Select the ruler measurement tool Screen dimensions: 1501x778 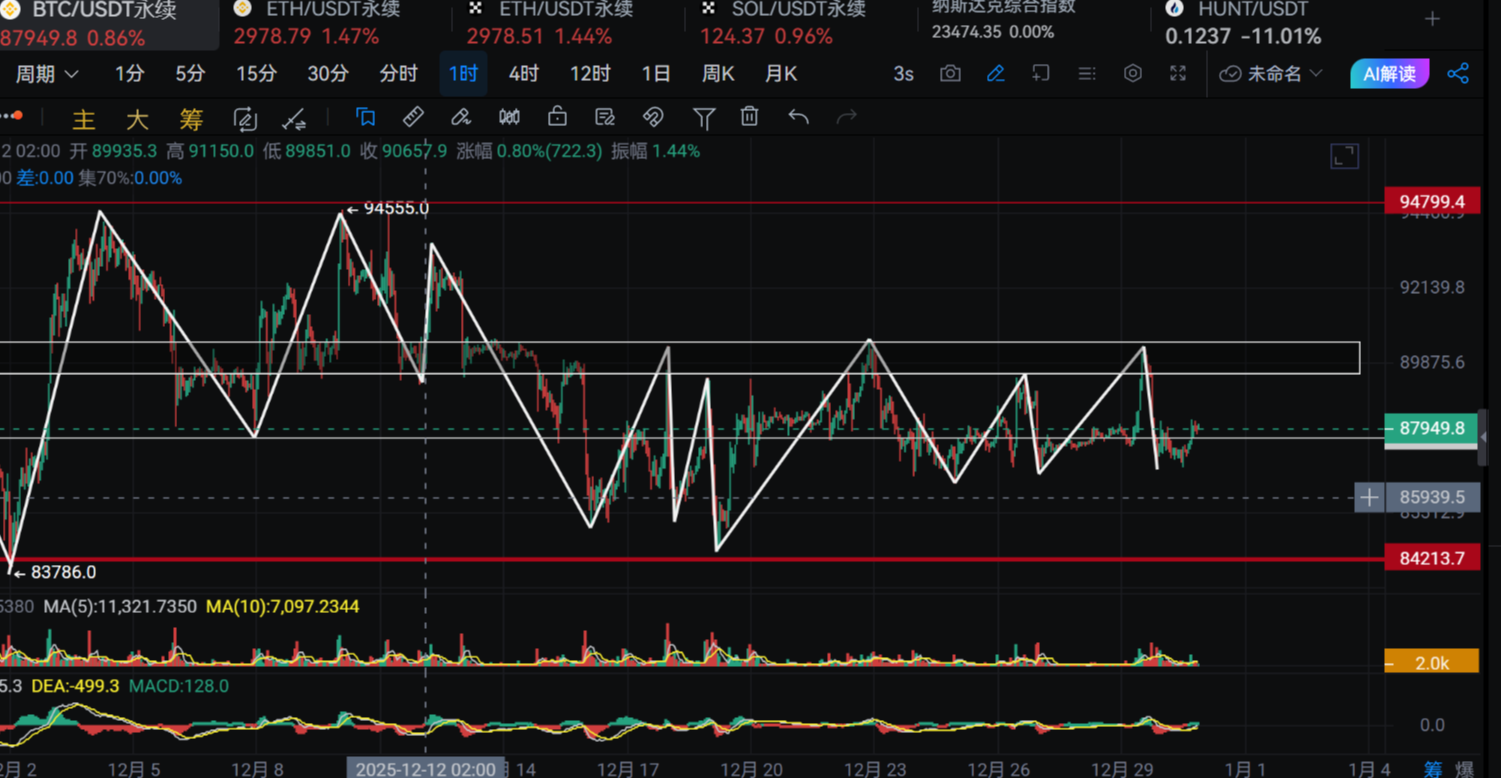pos(412,117)
